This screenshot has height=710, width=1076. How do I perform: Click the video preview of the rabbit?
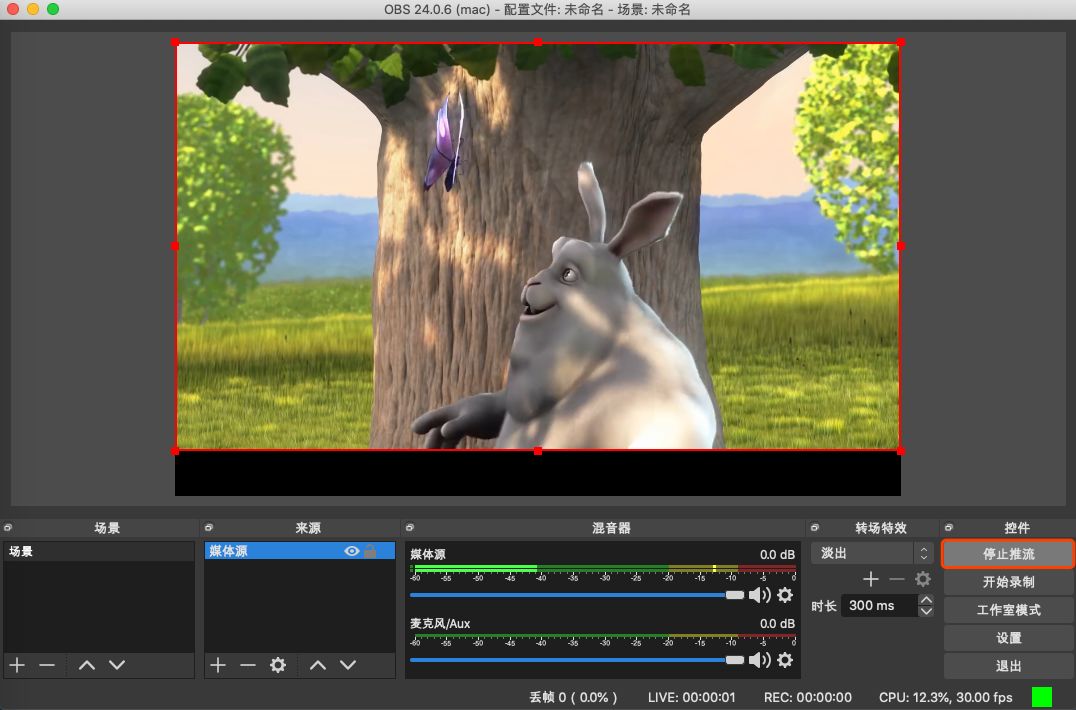[x=538, y=246]
